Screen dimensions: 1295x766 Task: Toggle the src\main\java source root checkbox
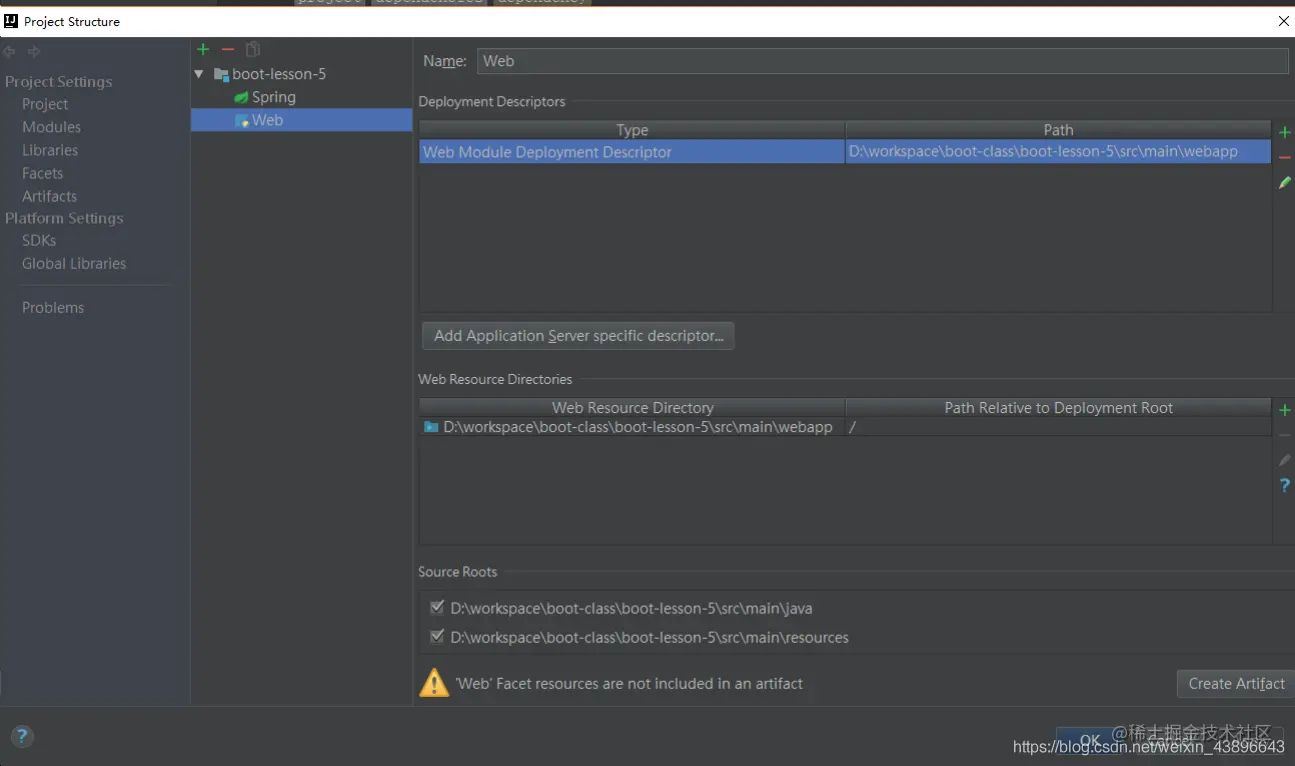[x=437, y=607]
